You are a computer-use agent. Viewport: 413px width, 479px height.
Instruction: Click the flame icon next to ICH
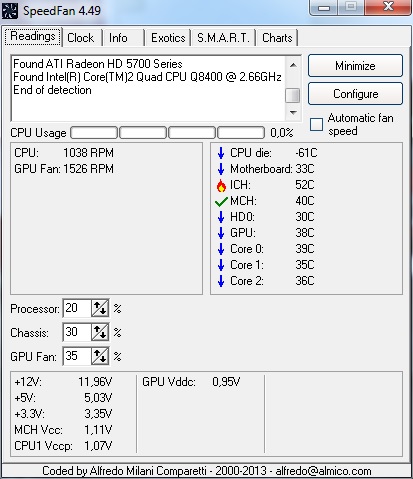(x=221, y=185)
